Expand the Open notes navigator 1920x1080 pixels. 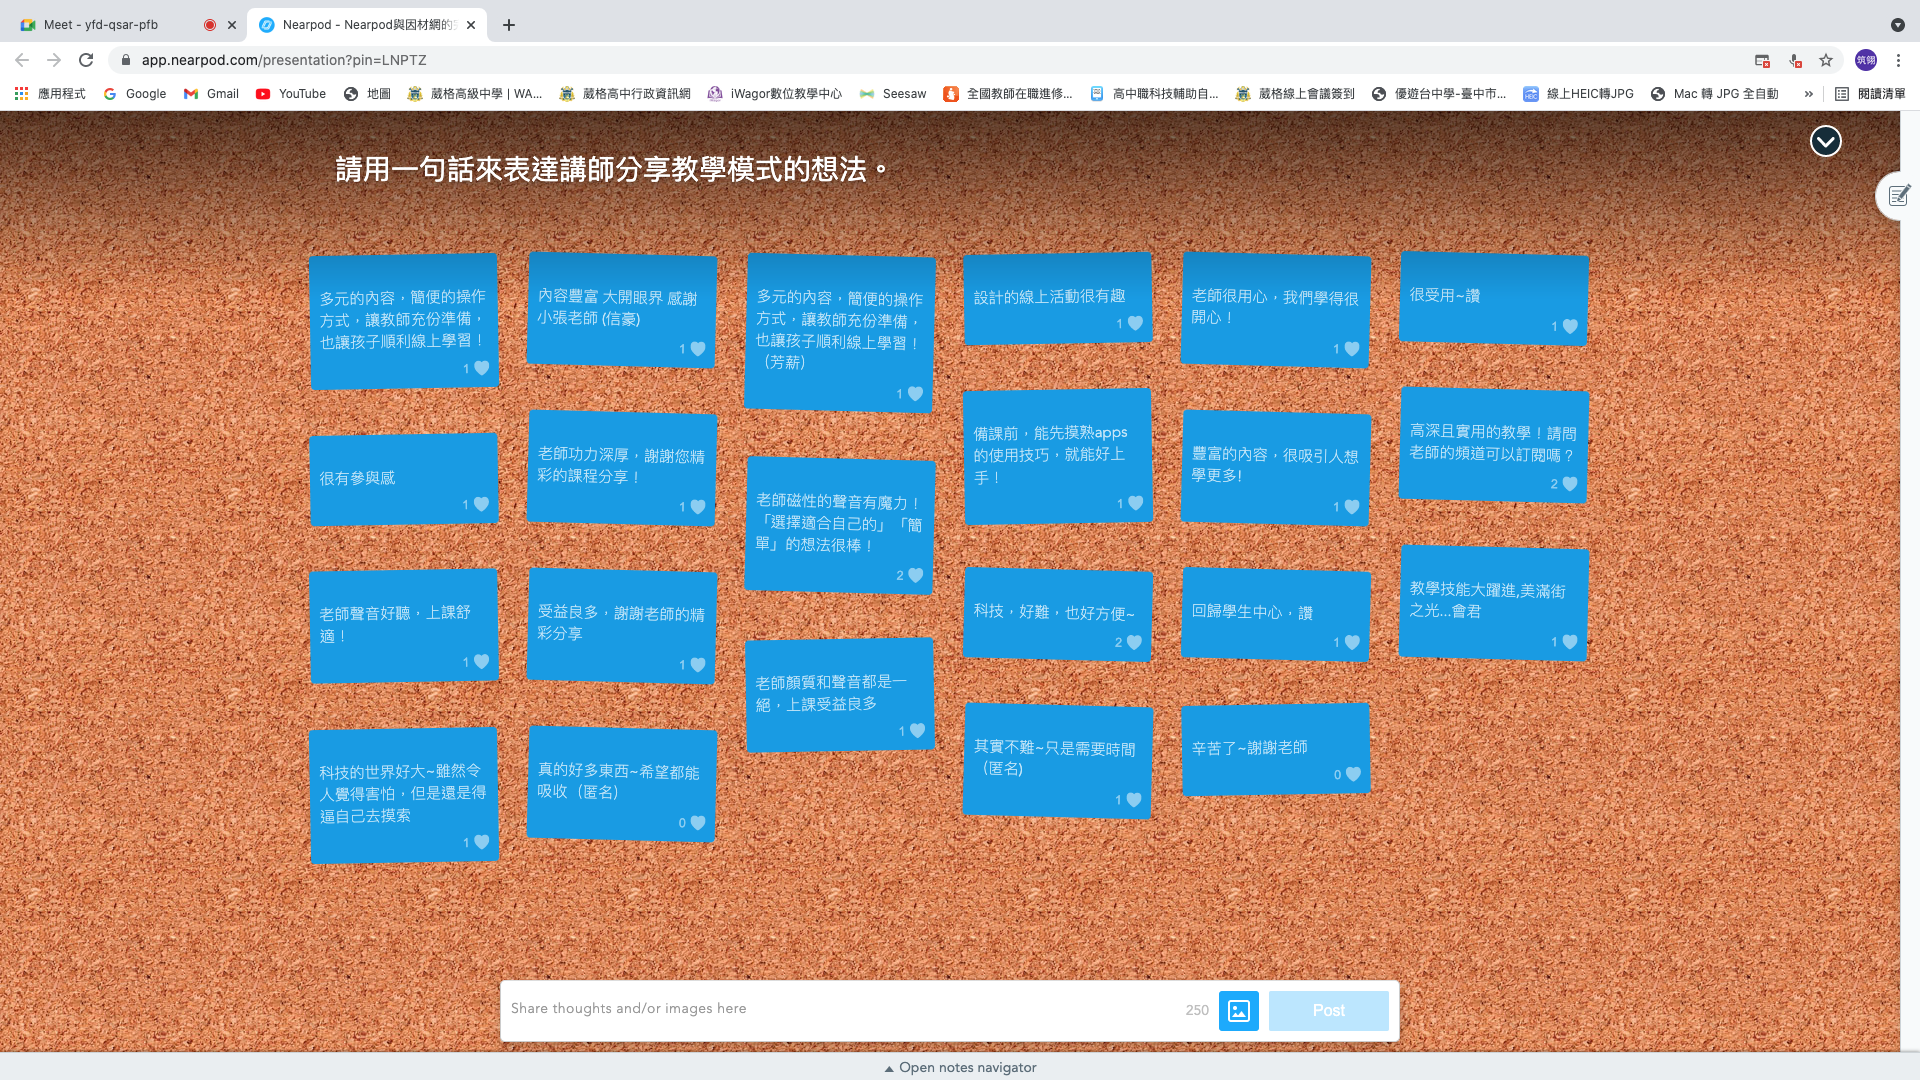point(960,1067)
